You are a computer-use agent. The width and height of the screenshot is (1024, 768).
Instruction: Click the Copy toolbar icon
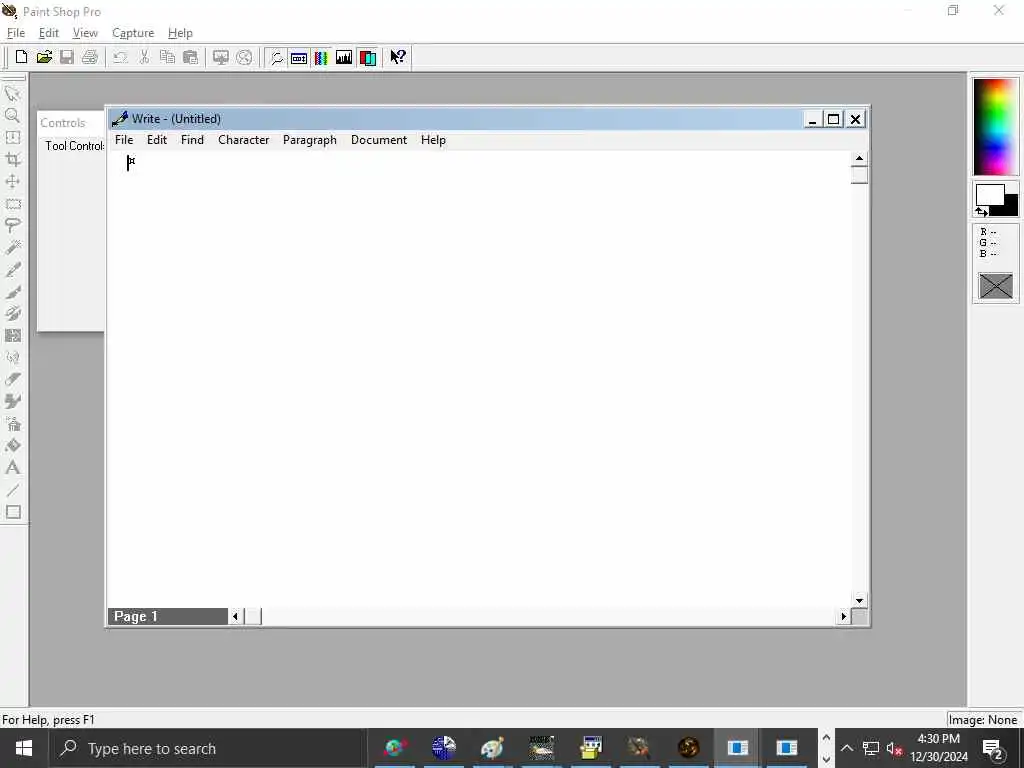point(167,57)
